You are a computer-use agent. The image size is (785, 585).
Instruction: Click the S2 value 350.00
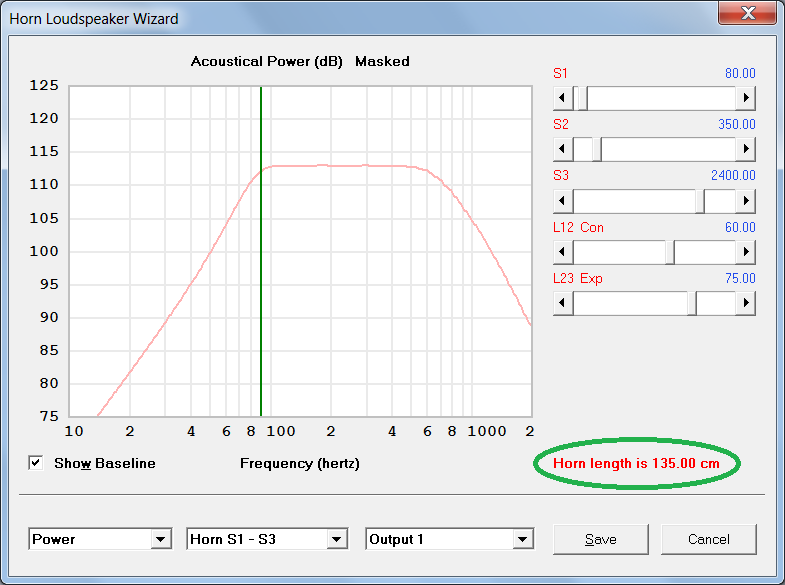coord(736,124)
